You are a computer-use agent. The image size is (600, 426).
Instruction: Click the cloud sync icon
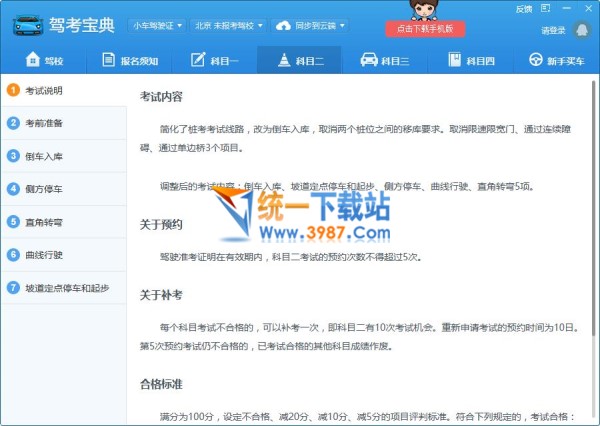[283, 26]
